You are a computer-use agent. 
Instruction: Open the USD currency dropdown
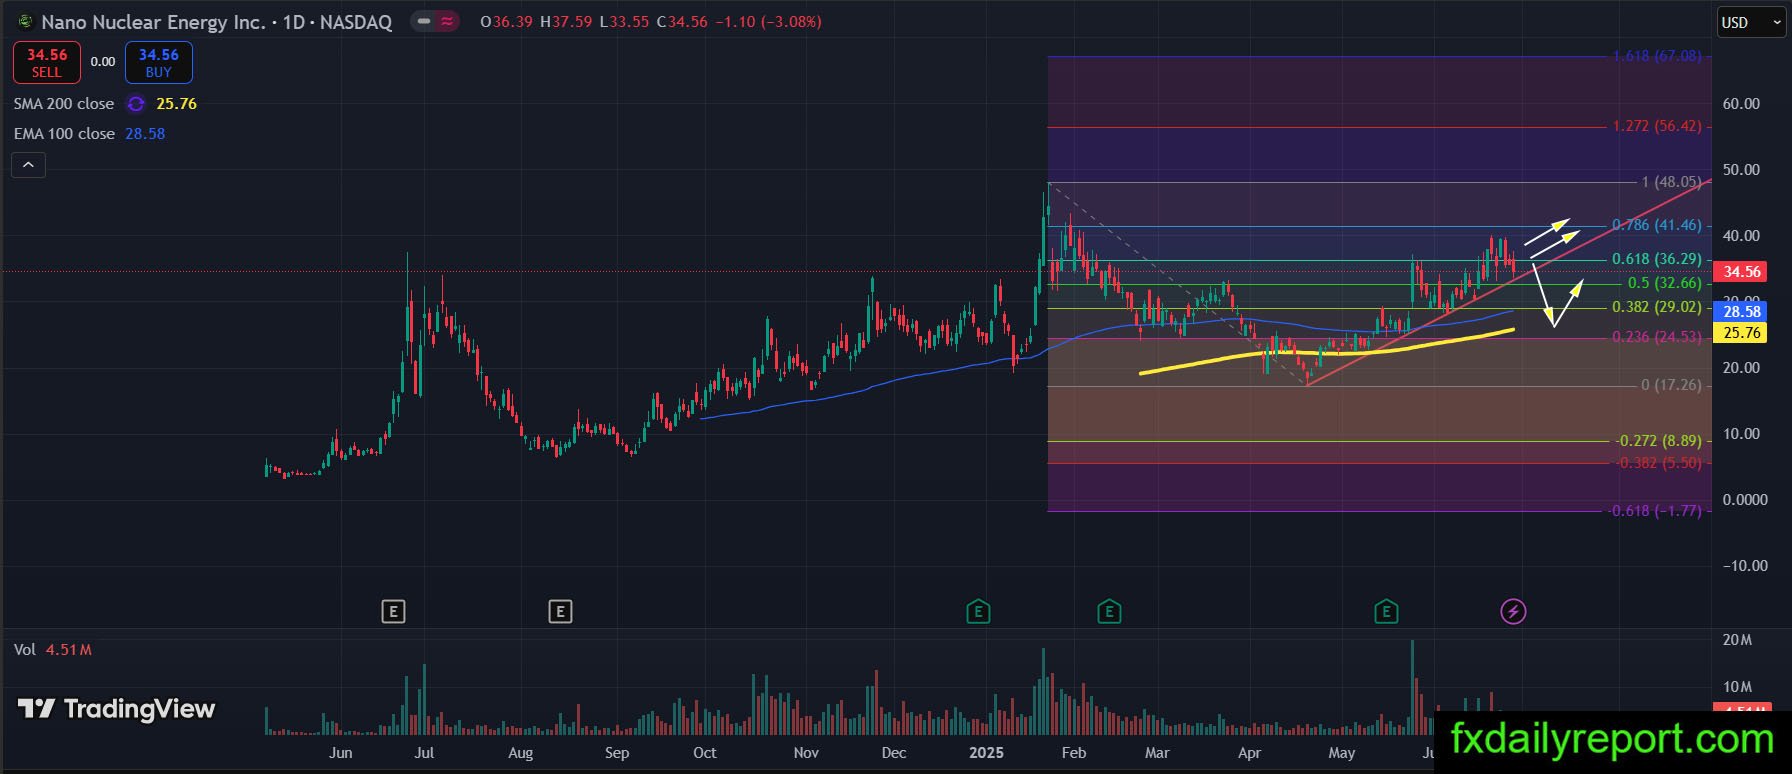click(1753, 22)
